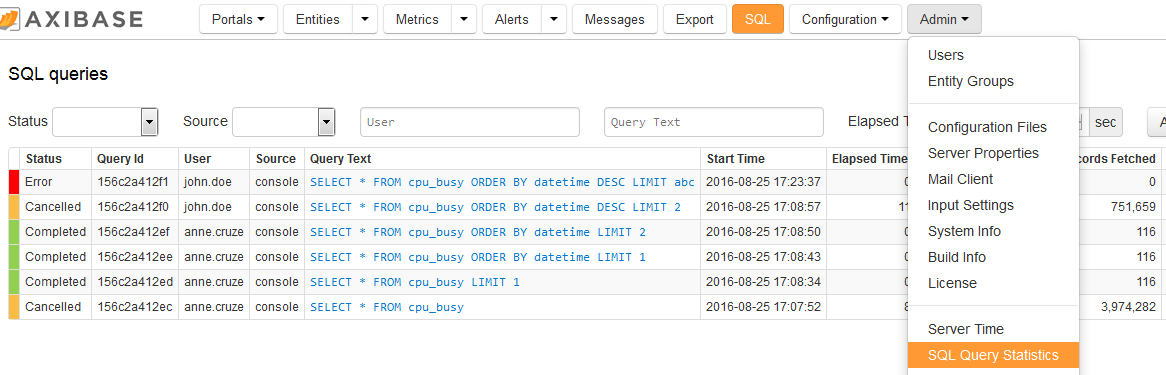Open the Metrics page
This screenshot has width=1166, height=375.
click(417, 19)
